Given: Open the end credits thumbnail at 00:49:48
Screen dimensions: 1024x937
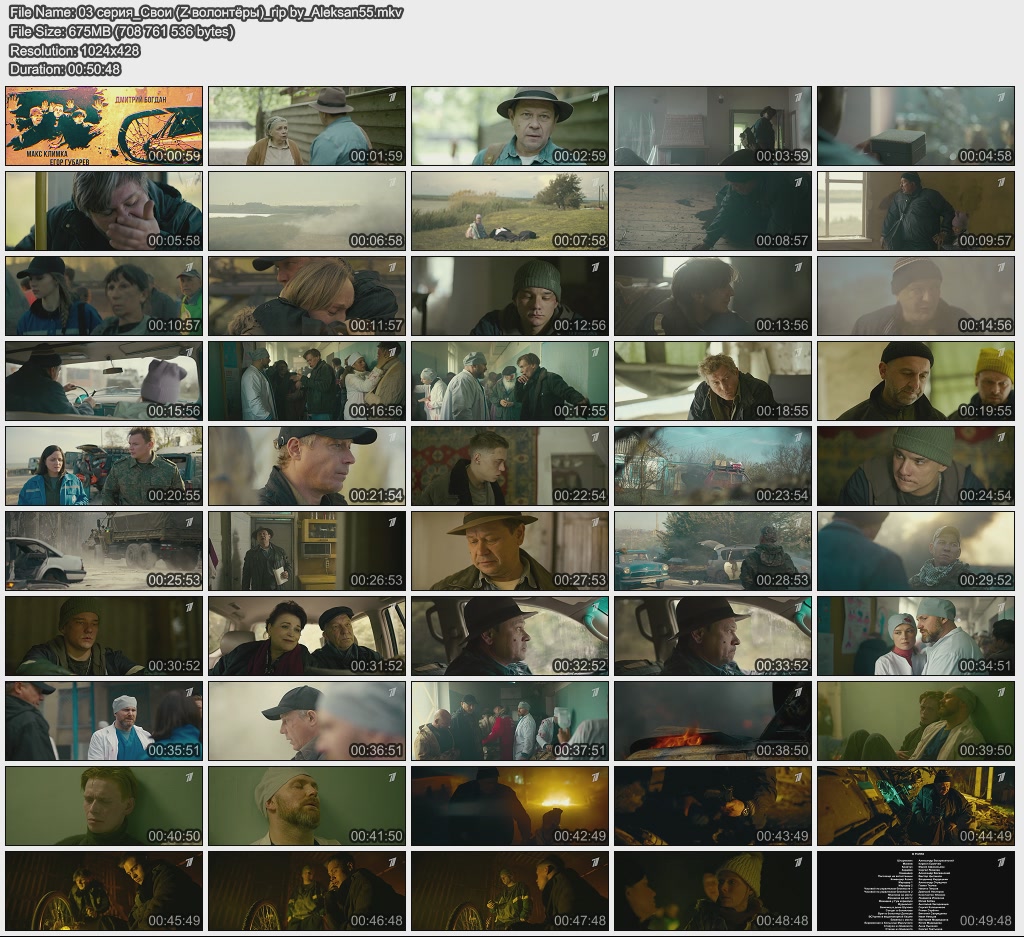Looking at the screenshot, I should [915, 891].
